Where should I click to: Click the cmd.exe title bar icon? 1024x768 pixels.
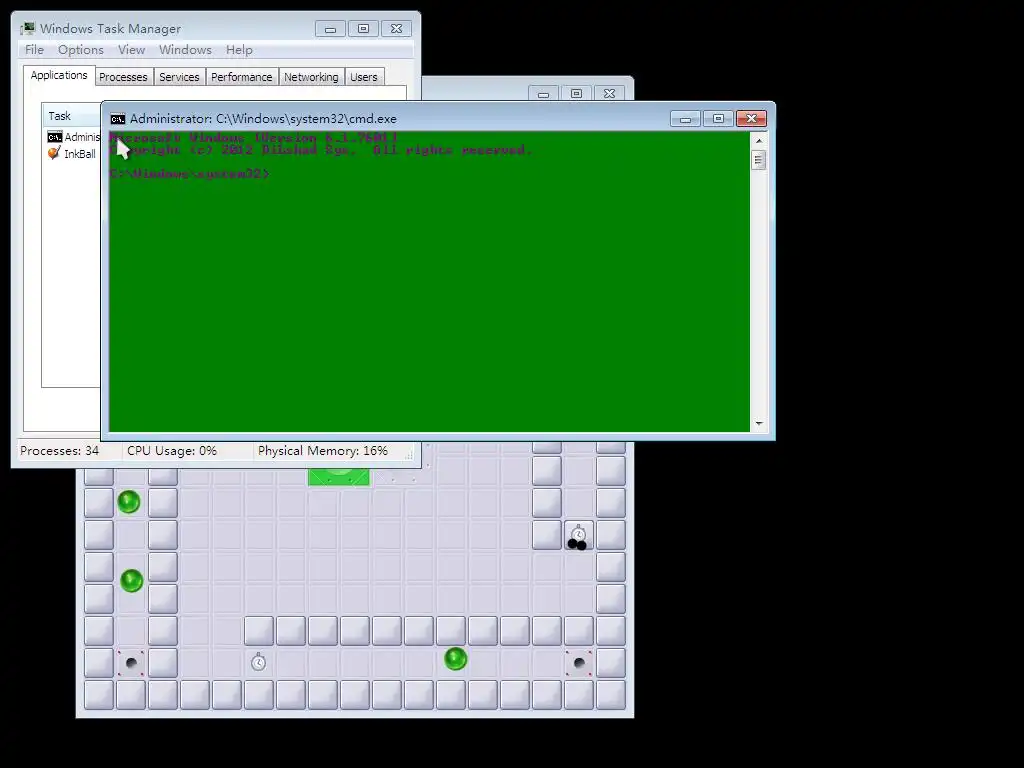click(x=118, y=119)
